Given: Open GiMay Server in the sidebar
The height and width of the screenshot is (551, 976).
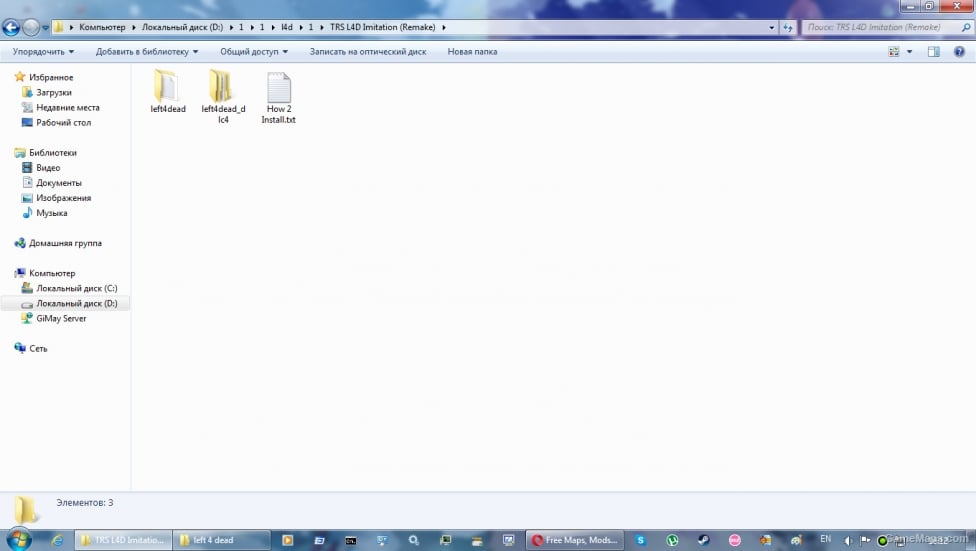Looking at the screenshot, I should (60, 318).
